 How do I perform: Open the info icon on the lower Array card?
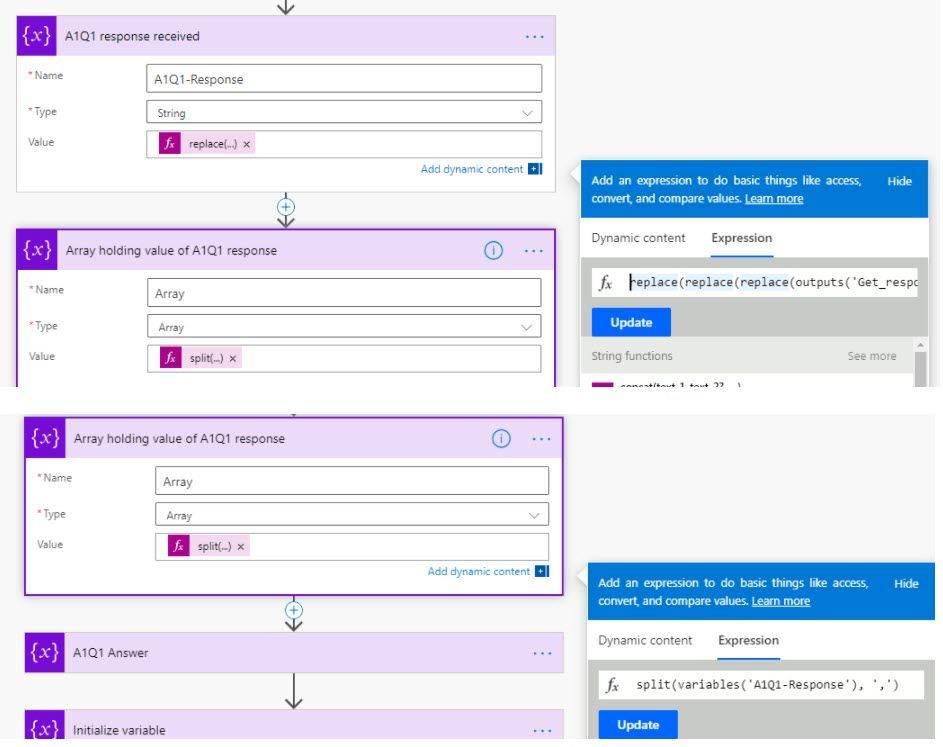(501, 438)
